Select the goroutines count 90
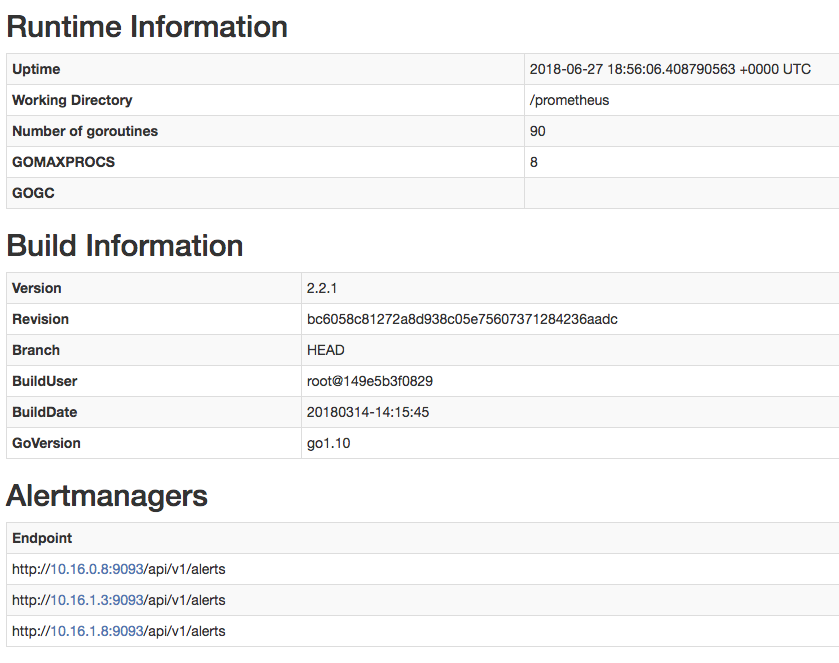 click(x=537, y=131)
